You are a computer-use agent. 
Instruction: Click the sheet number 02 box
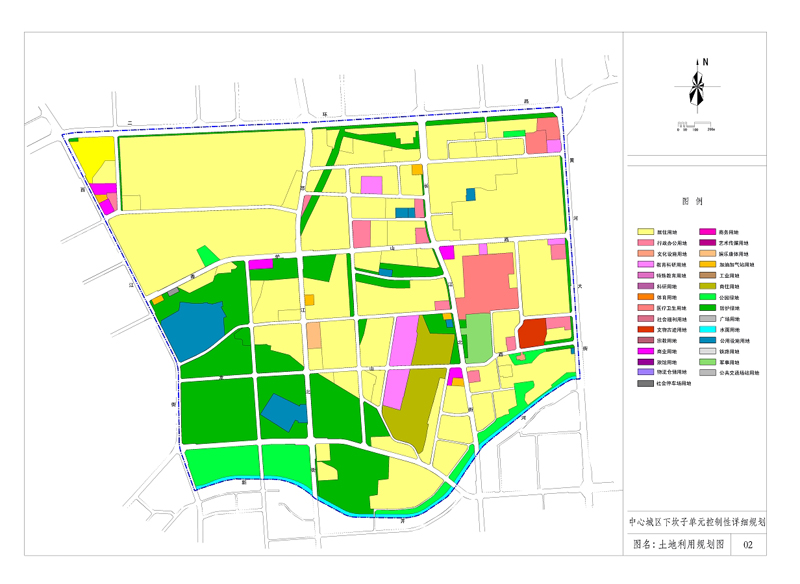tap(748, 546)
